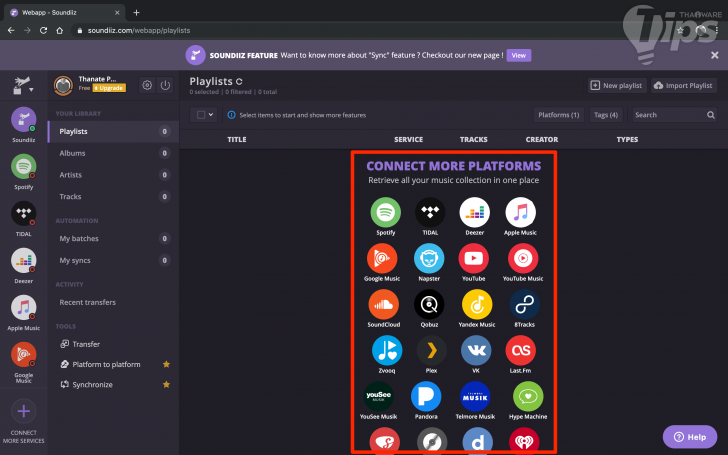Viewport: 728px width, 455px height.
Task: Click the New playlist button
Action: [617, 85]
